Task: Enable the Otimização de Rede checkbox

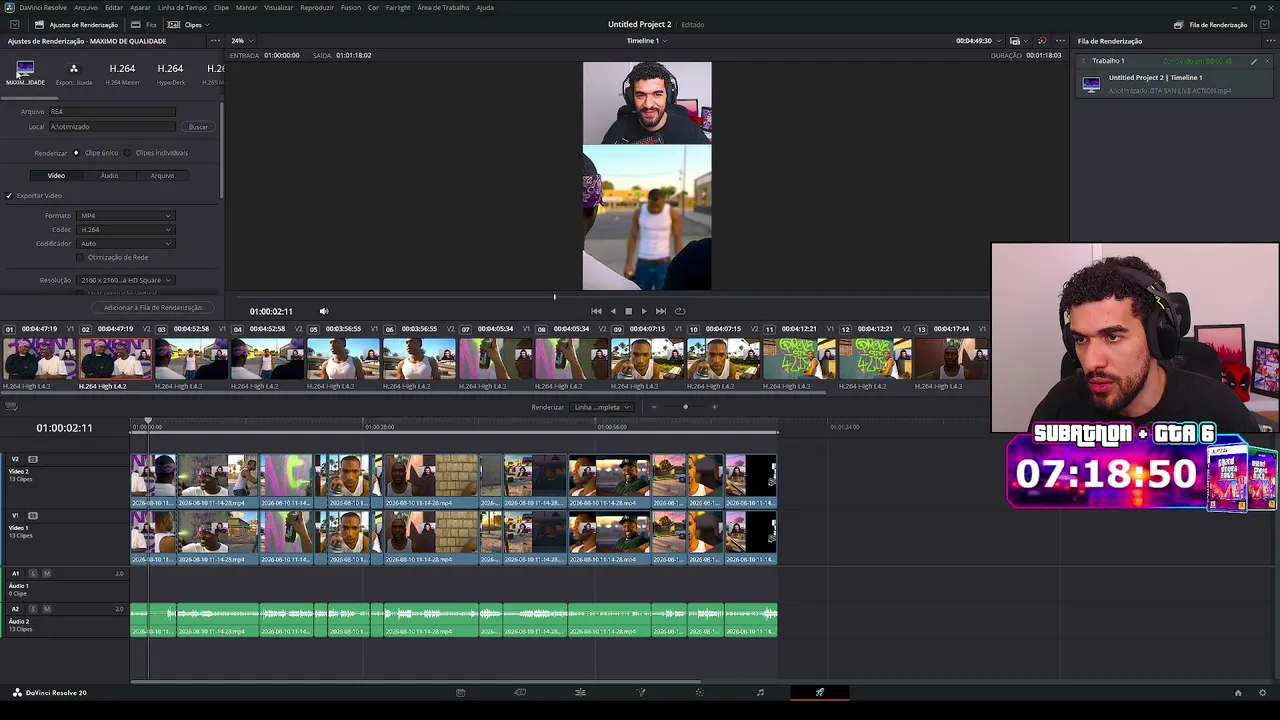Action: (x=81, y=257)
